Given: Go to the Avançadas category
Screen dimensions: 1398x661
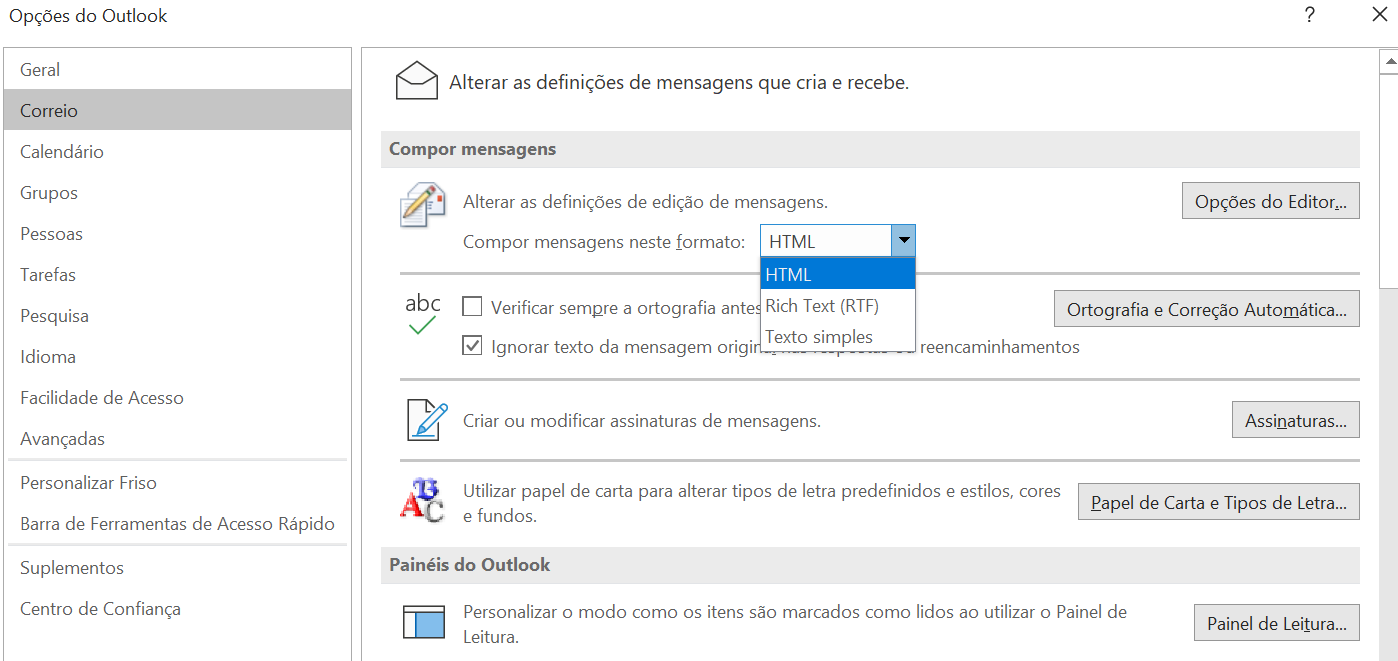Looking at the screenshot, I should click(x=177, y=438).
